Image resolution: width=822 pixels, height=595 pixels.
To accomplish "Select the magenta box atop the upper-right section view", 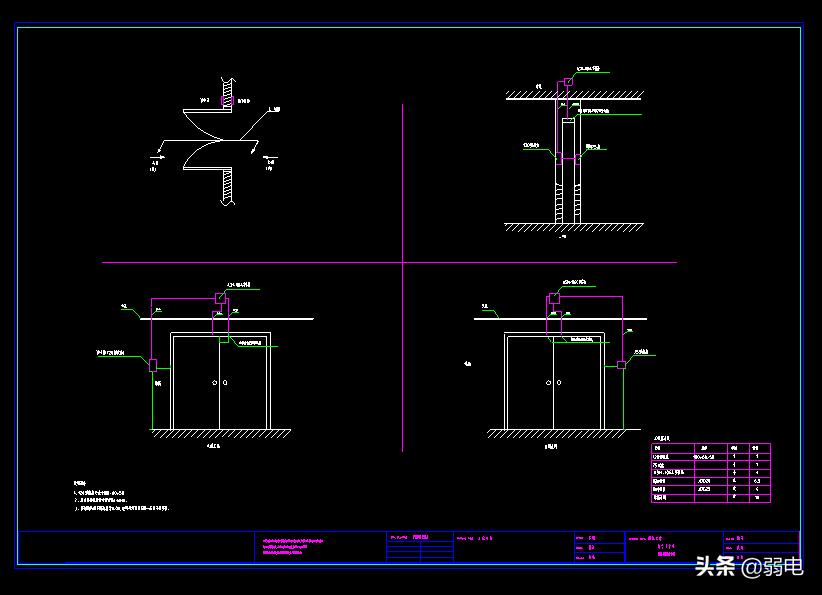I will pos(567,82).
